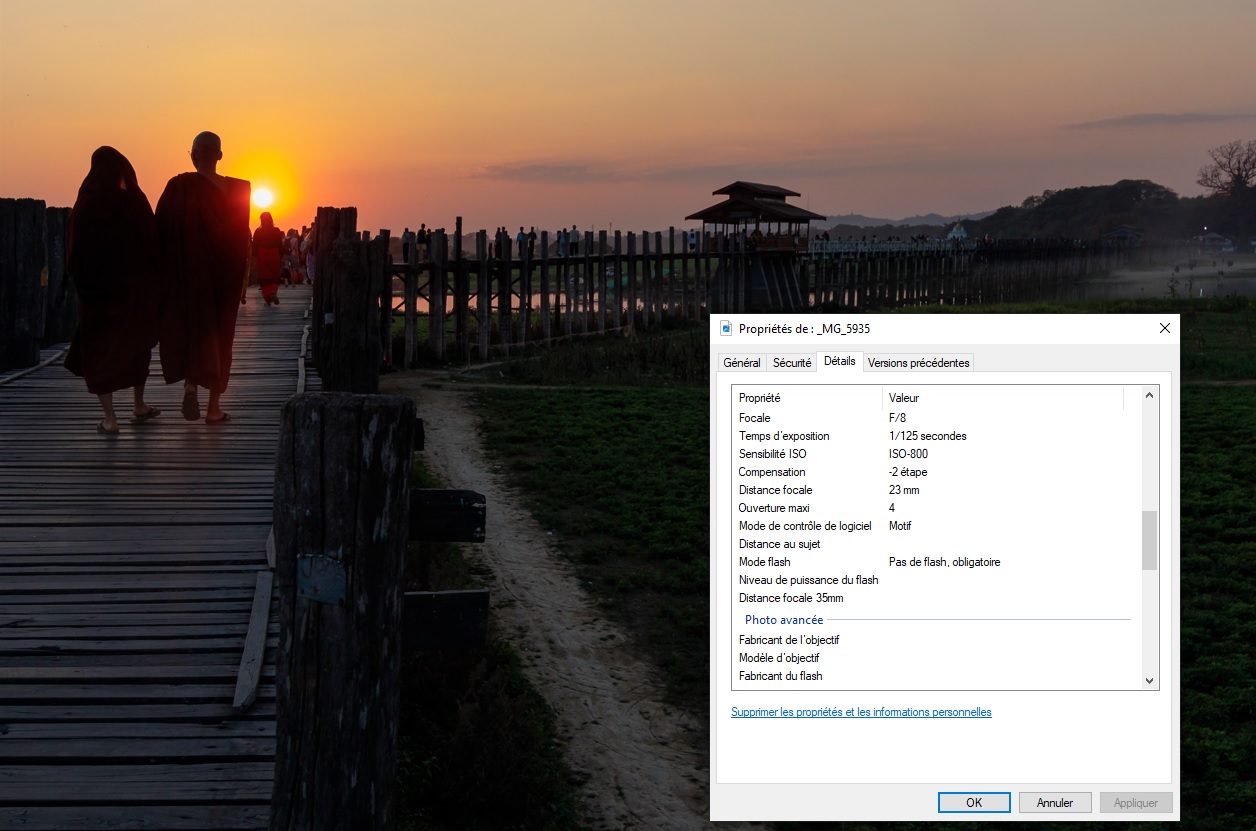Click the file icon in the dialog title bar
The width and height of the screenshot is (1256, 831).
pos(726,328)
